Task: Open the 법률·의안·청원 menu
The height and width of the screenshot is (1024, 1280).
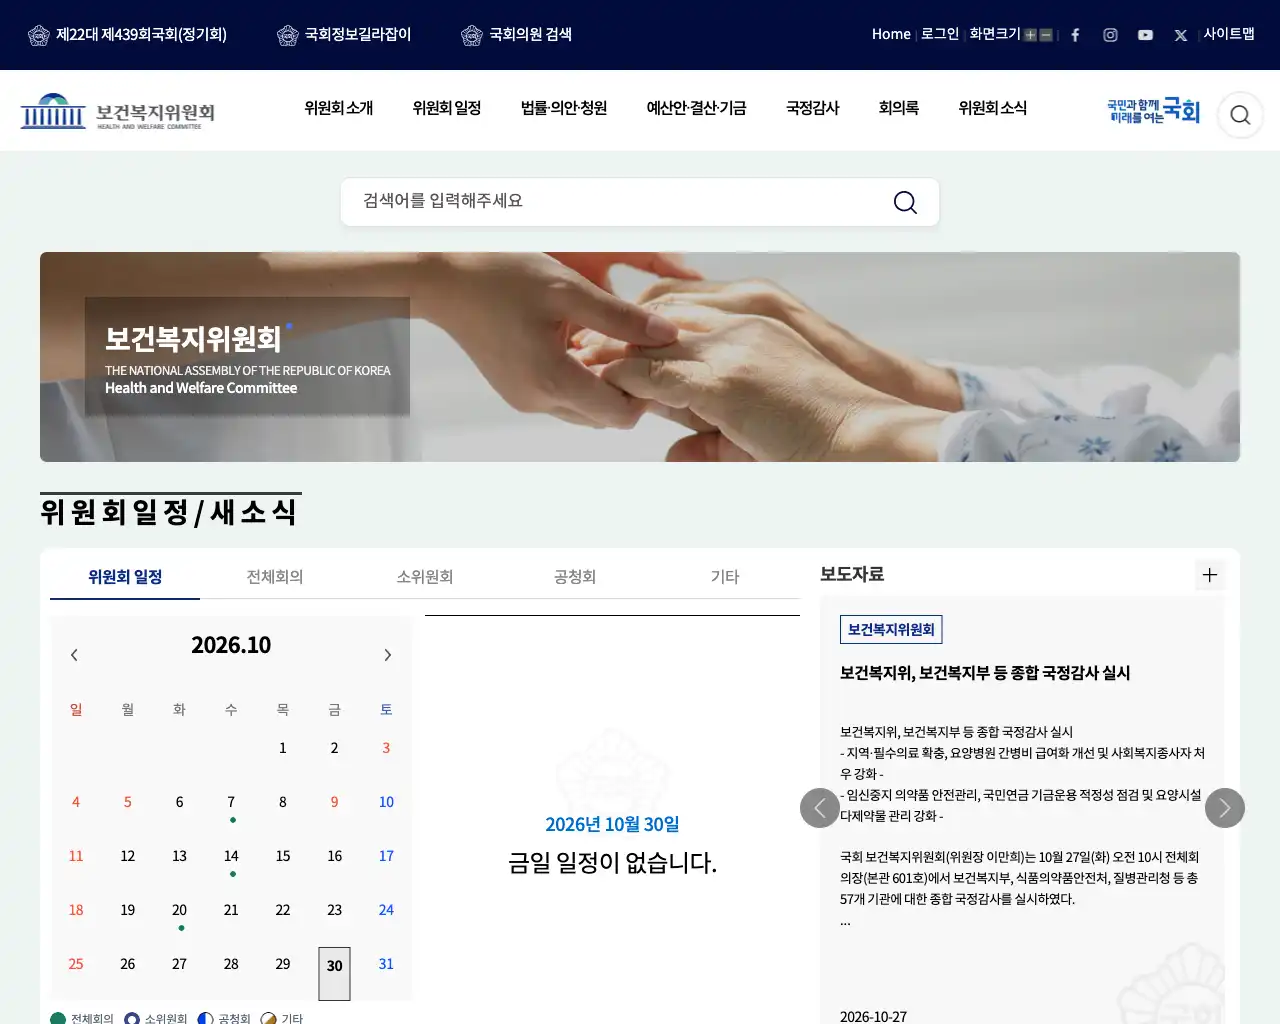Action: tap(564, 108)
